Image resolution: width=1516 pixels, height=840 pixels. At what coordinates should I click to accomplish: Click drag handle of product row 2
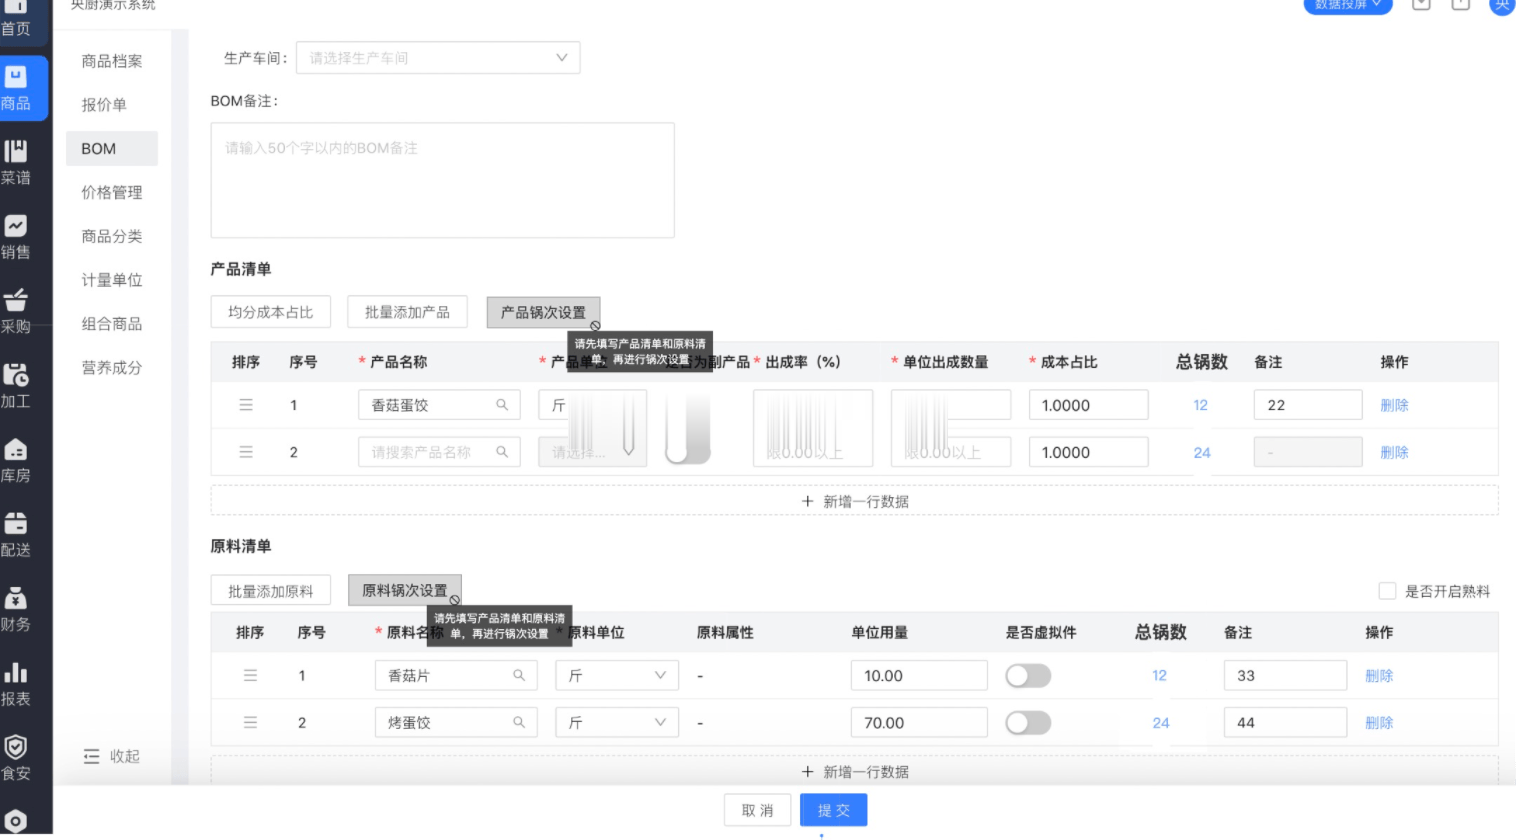[x=246, y=452]
